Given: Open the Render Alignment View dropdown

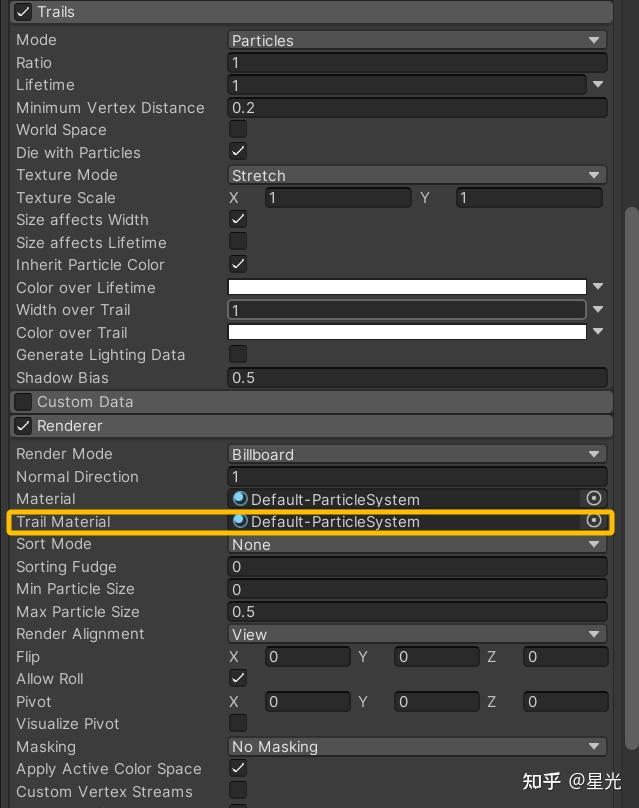Looking at the screenshot, I should click(417, 634).
